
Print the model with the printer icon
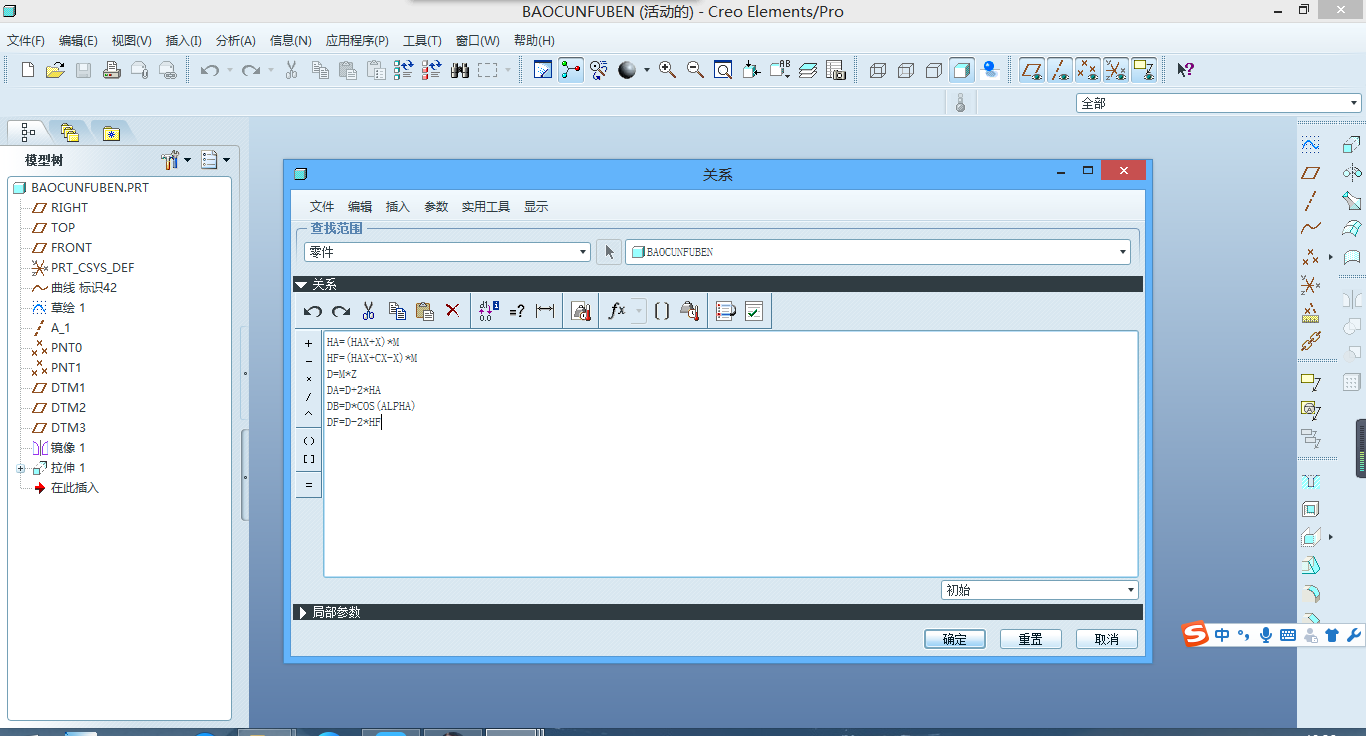click(112, 70)
